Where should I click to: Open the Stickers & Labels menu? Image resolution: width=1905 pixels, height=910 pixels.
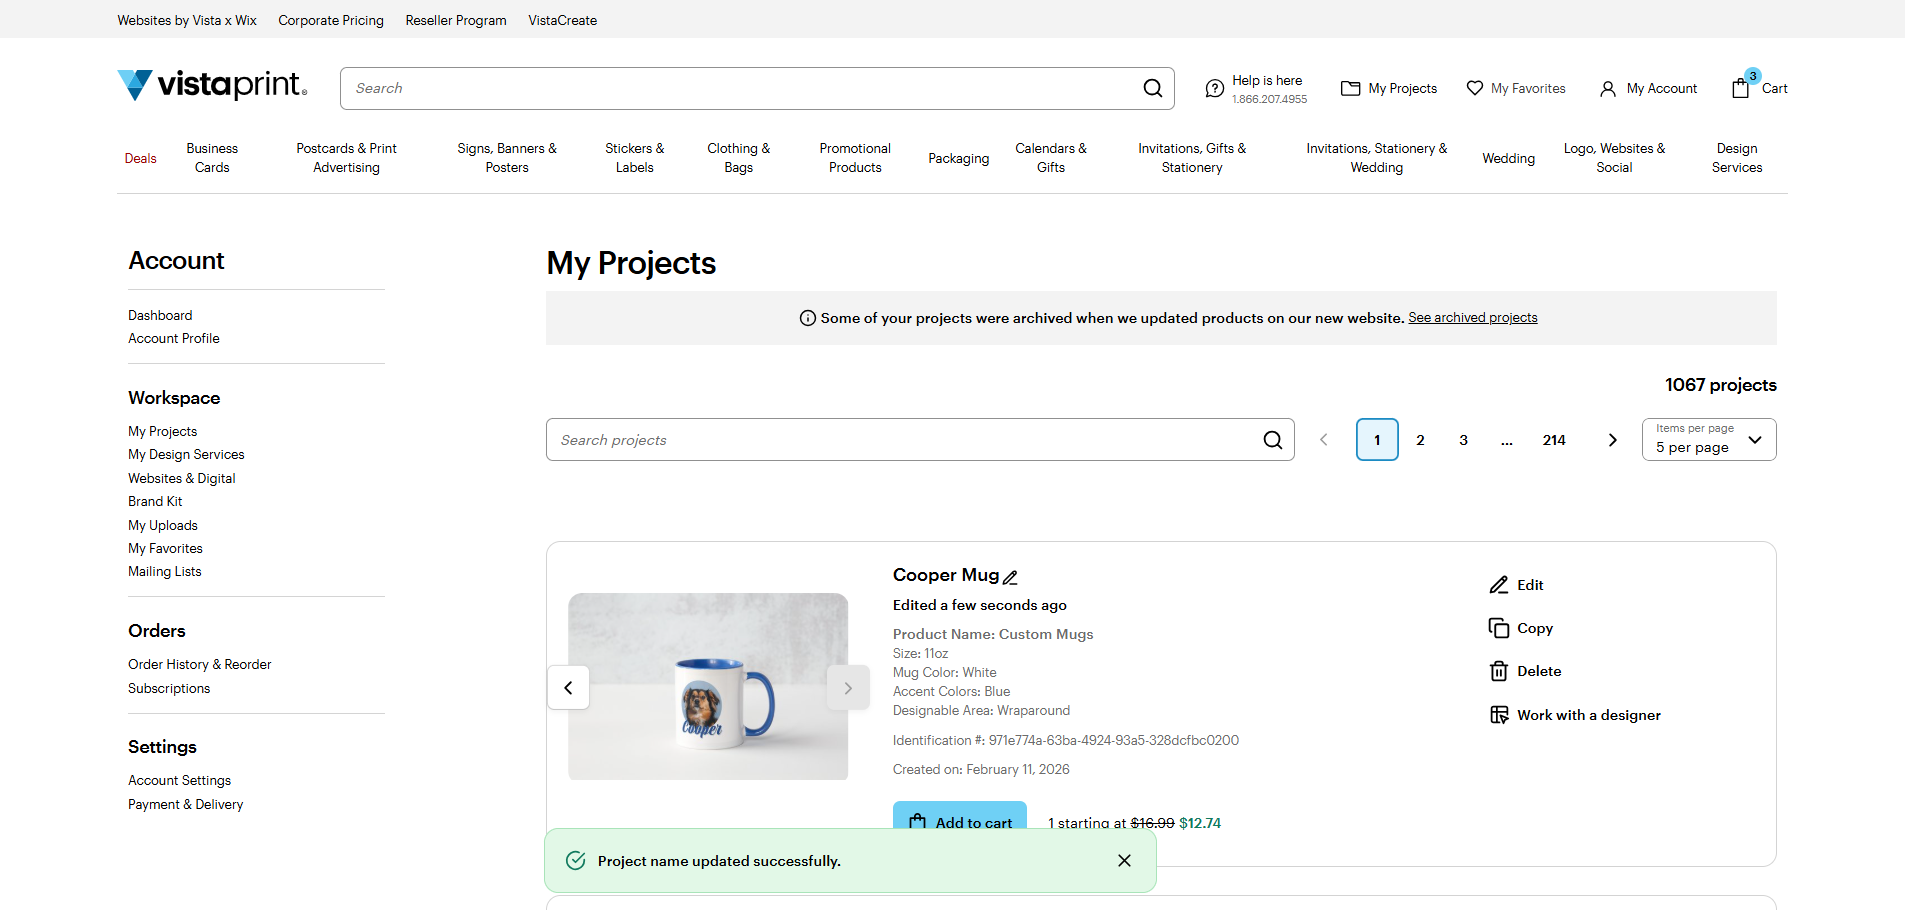tap(635, 158)
